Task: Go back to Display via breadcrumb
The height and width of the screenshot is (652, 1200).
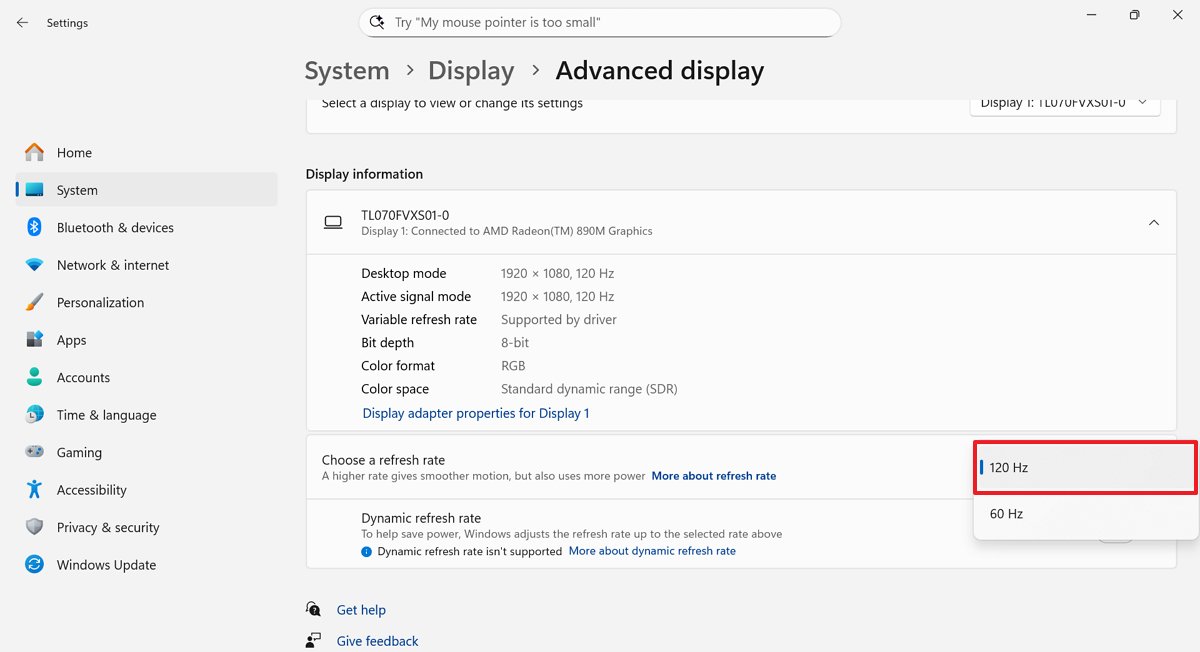Action: pos(471,70)
